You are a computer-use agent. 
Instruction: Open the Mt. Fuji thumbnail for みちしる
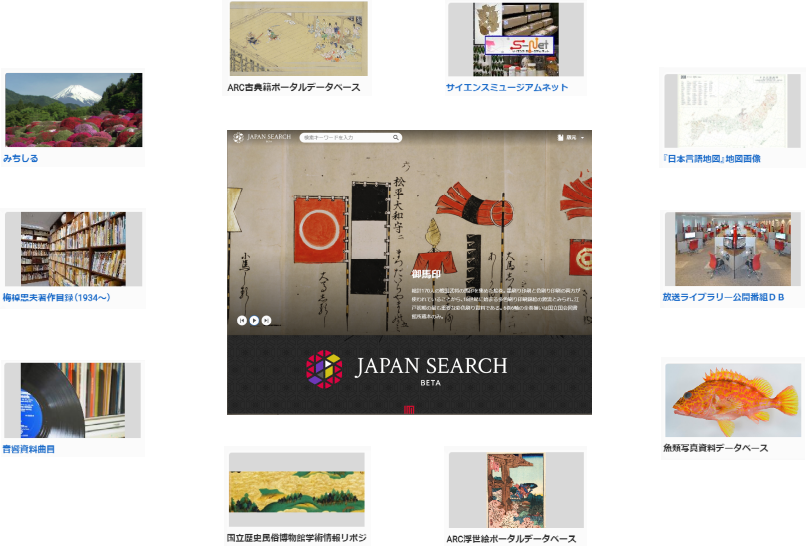coord(74,110)
